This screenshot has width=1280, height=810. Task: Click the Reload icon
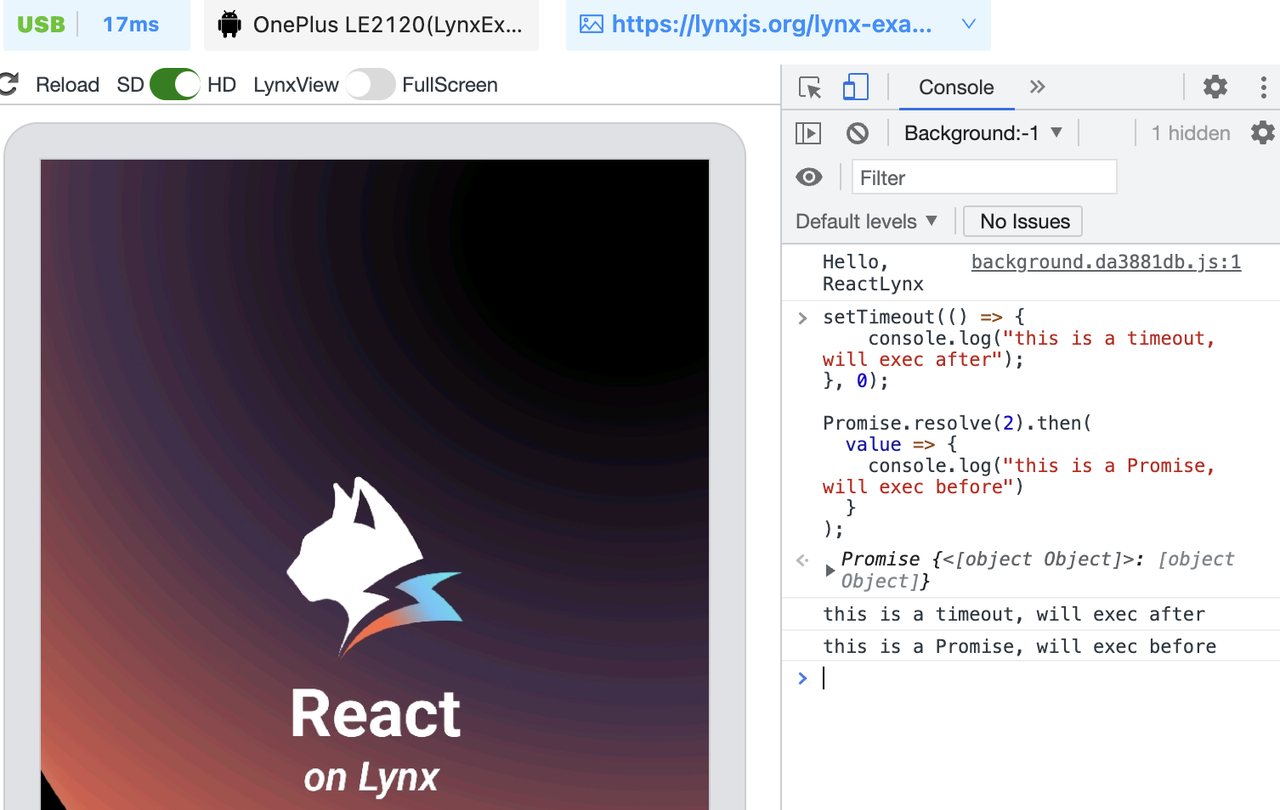[10, 85]
